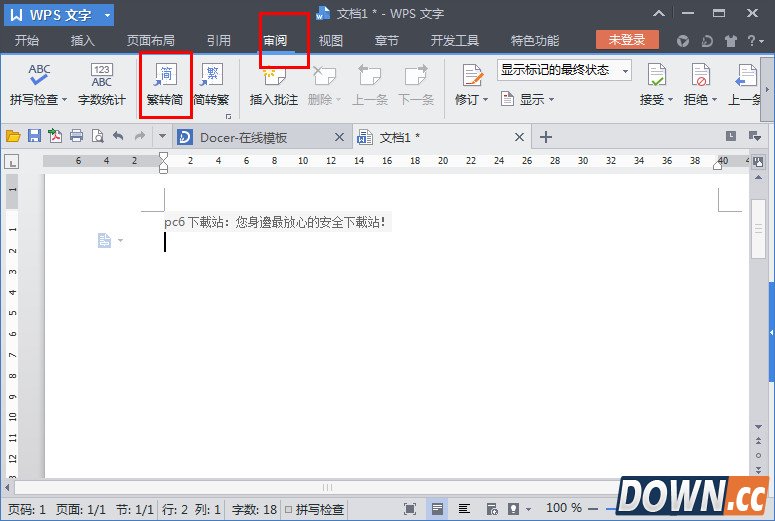Toggle the 拼写检查 checkbox in status bar
Image resolution: width=775 pixels, height=521 pixels.
(289, 510)
